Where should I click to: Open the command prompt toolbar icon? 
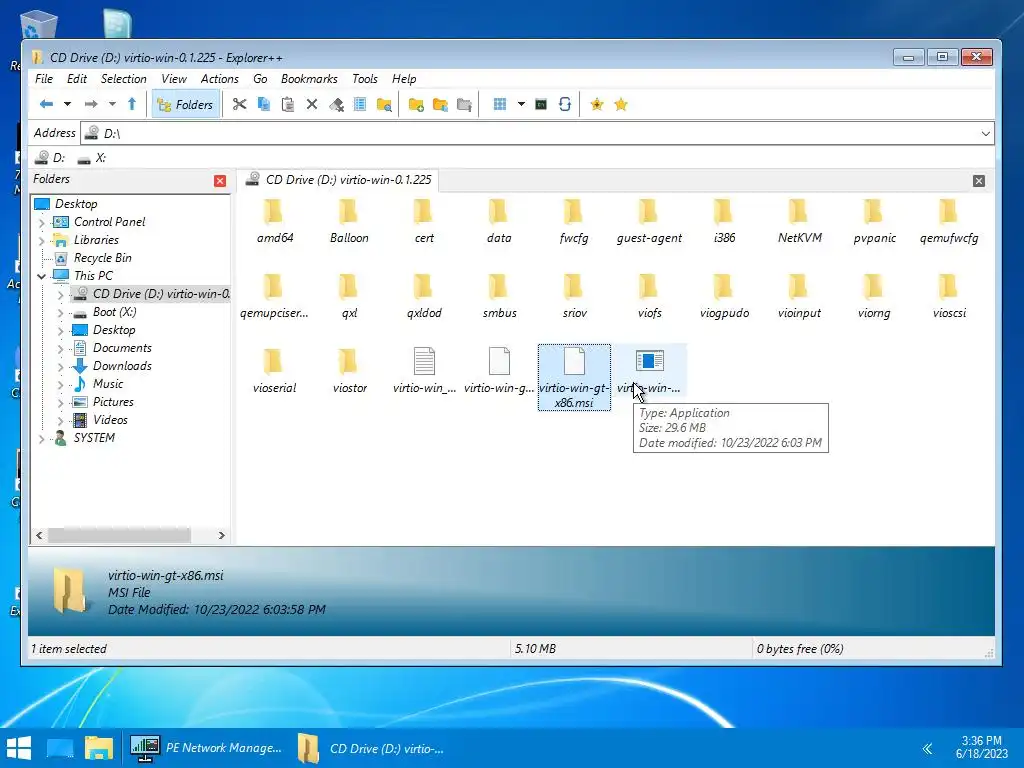[541, 104]
